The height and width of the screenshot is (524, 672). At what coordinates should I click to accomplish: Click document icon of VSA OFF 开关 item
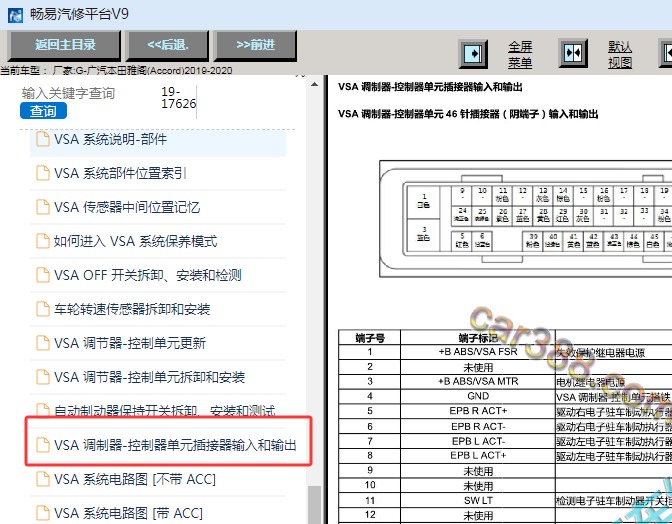[x=42, y=275]
